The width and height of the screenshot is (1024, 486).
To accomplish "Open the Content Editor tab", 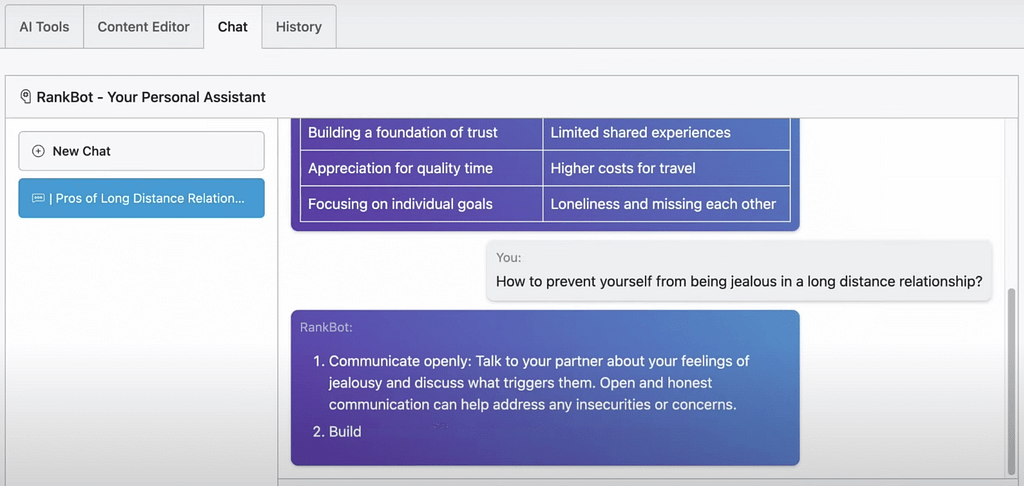I will pos(144,27).
